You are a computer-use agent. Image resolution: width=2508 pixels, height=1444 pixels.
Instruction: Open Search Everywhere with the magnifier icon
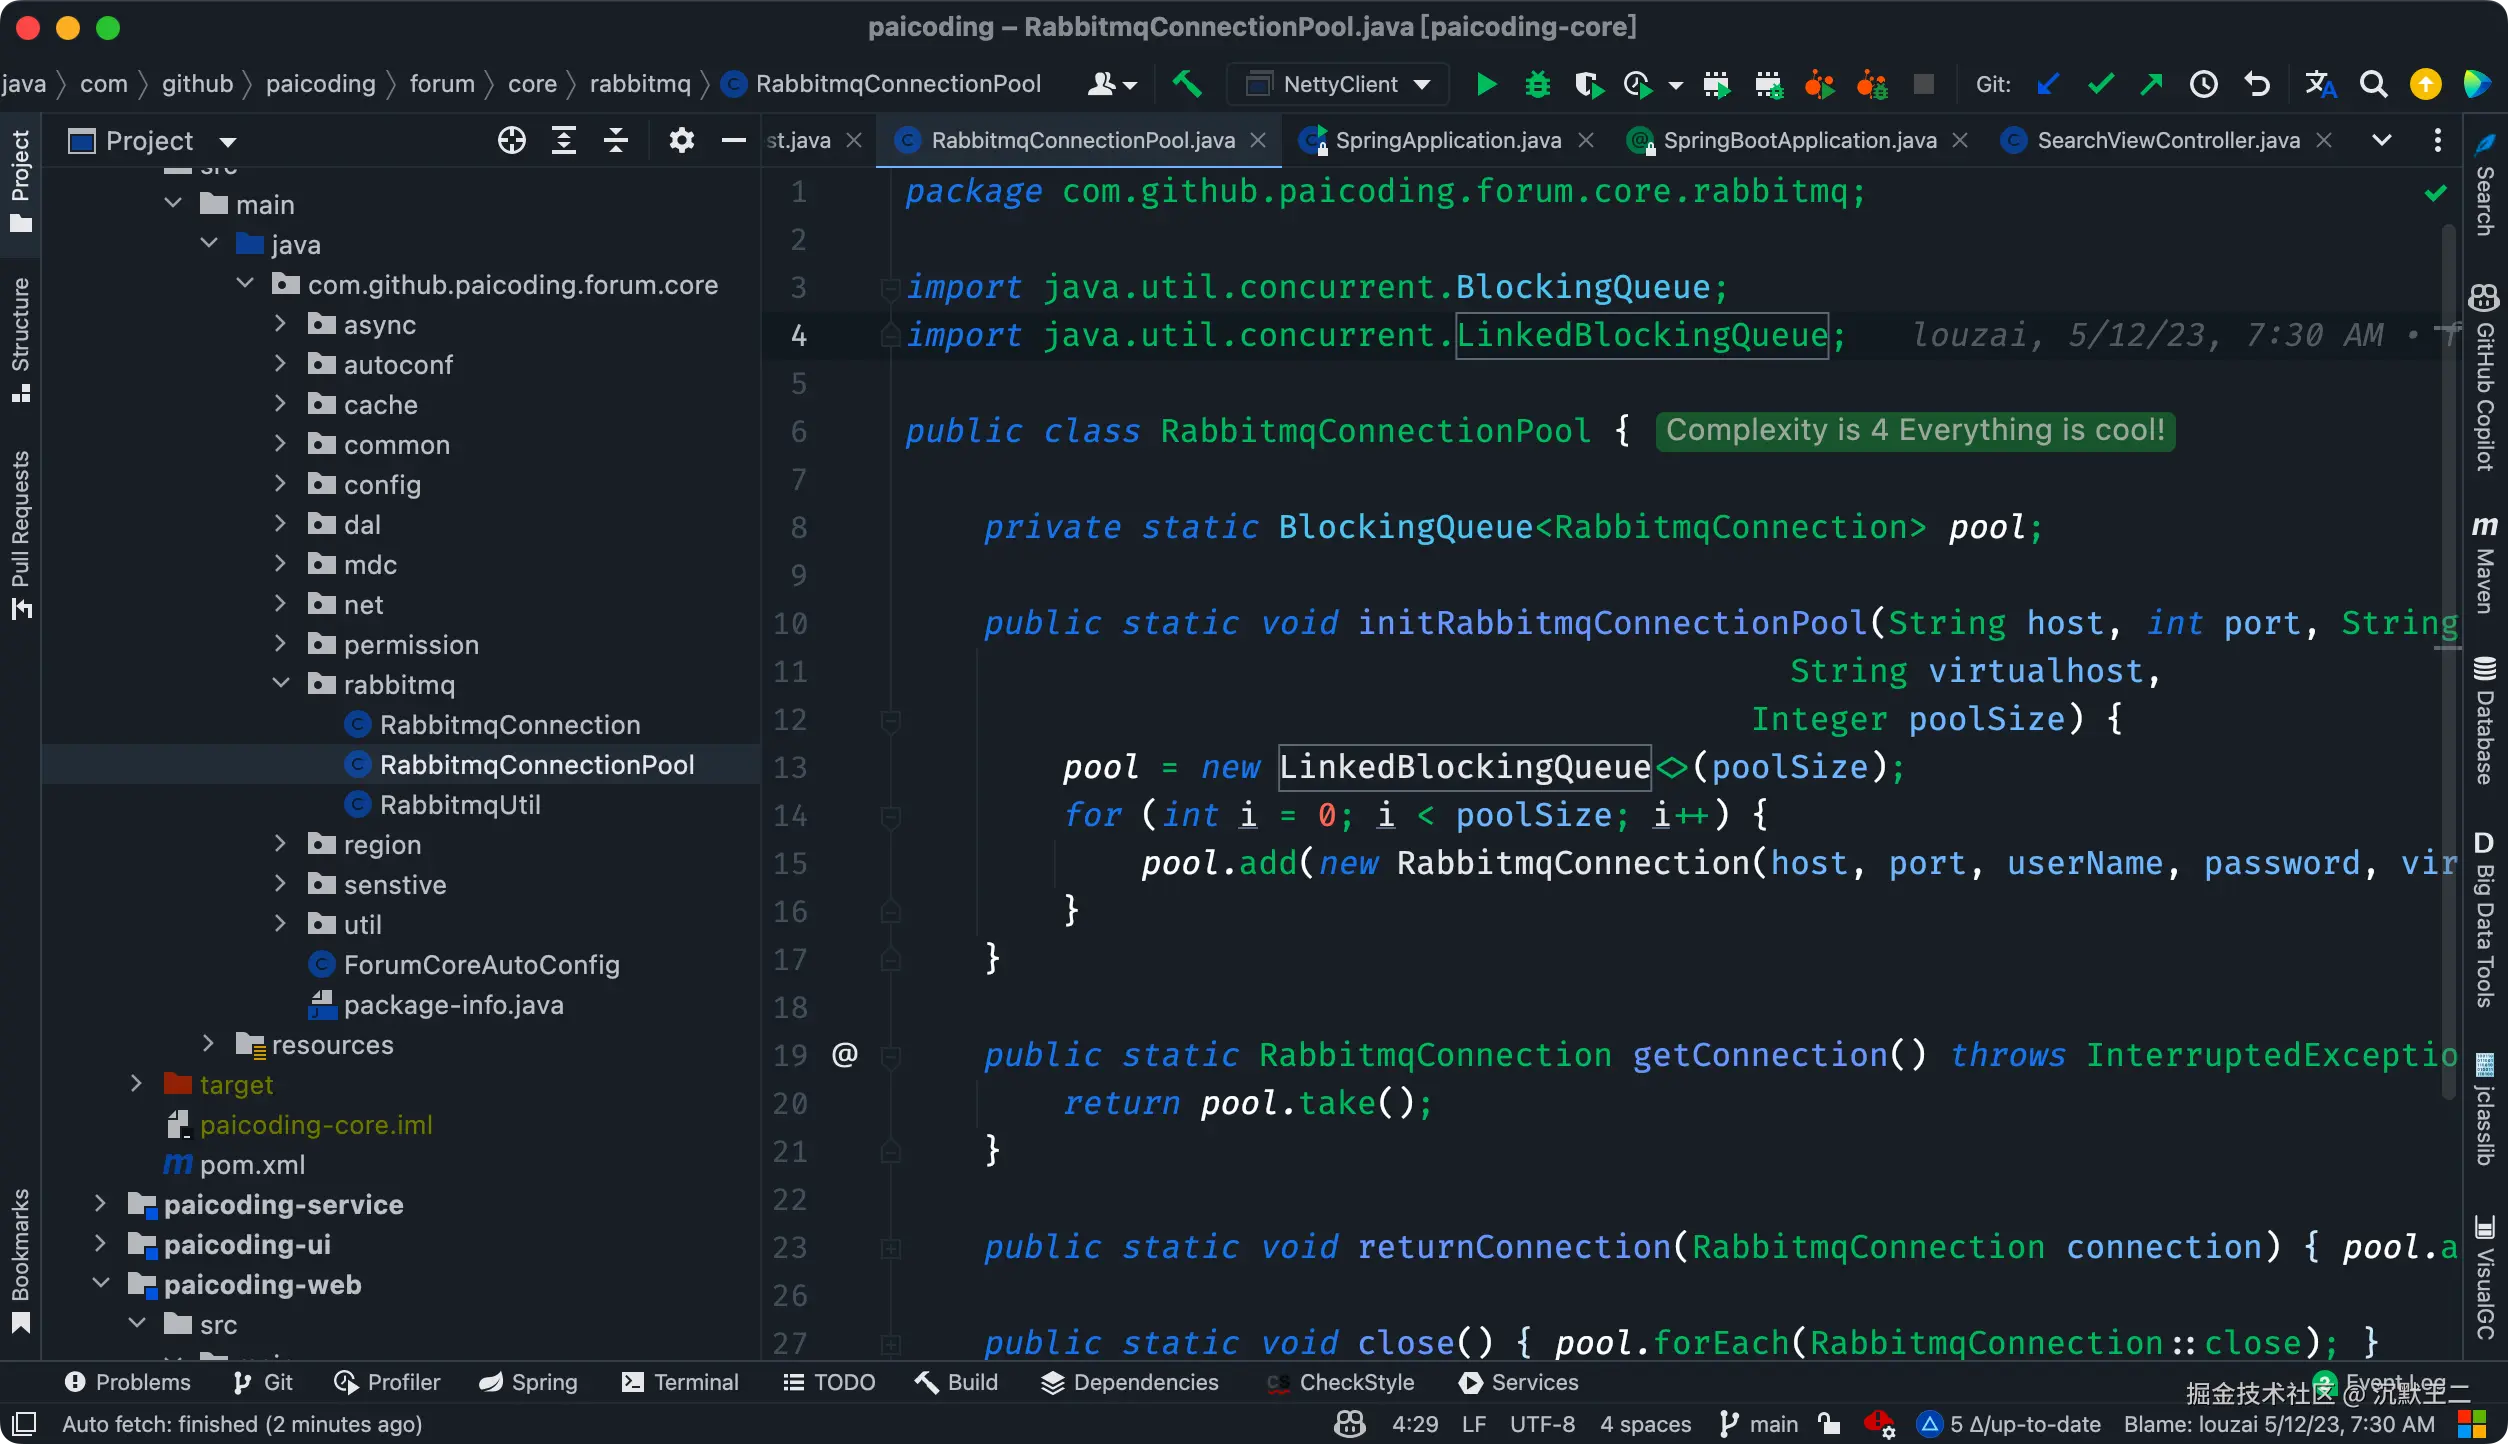click(2373, 84)
